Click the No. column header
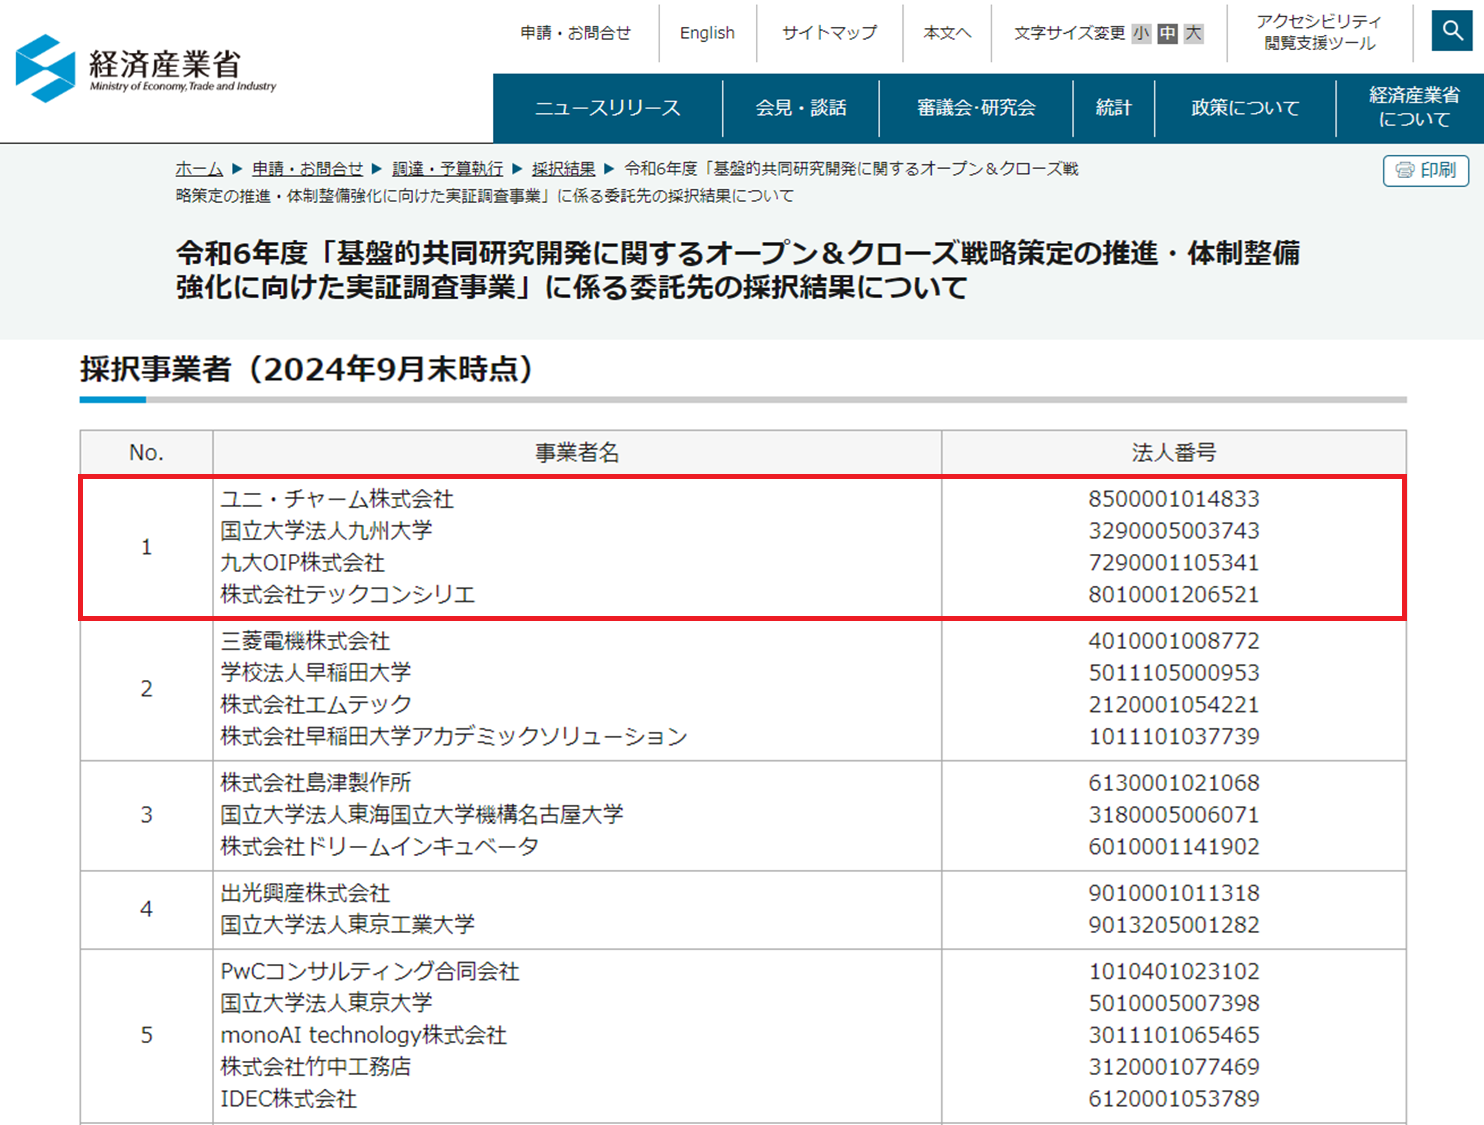The width and height of the screenshot is (1484, 1125). [x=146, y=452]
